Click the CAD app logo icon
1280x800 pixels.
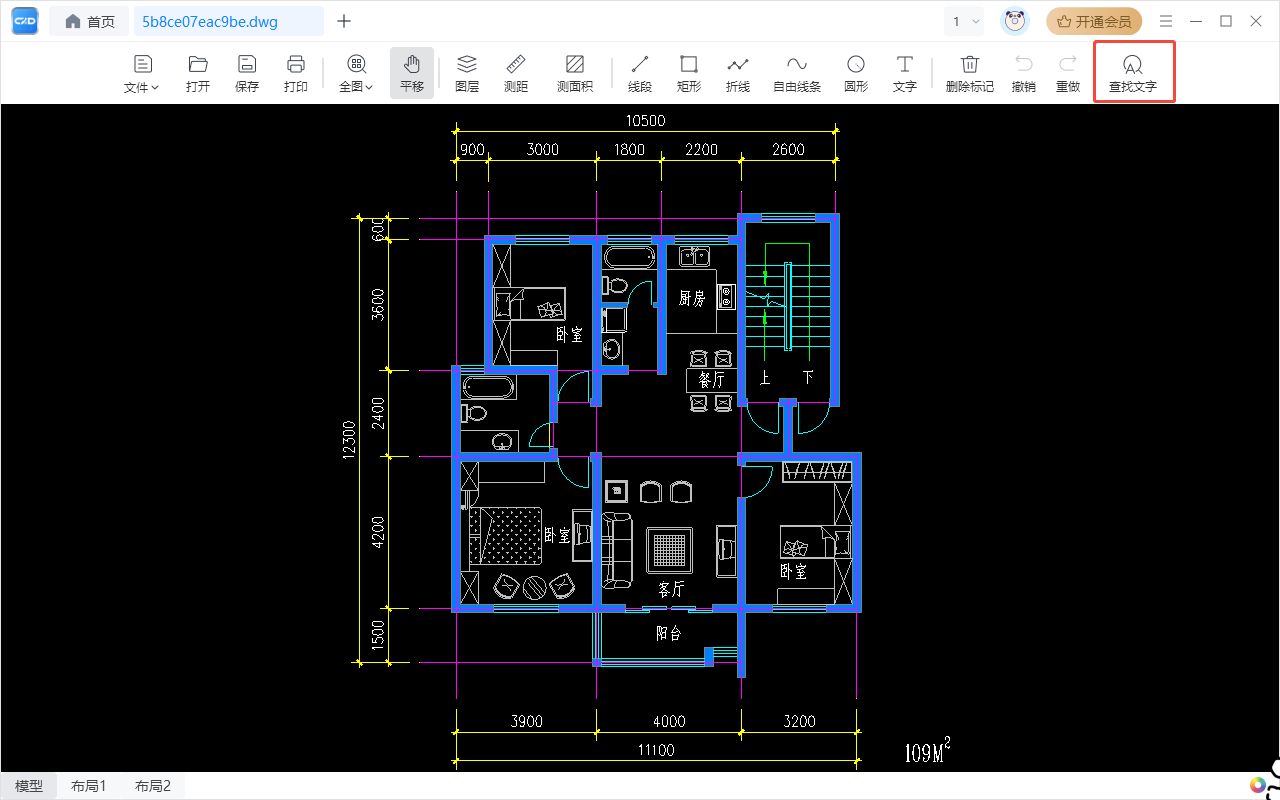[25, 21]
